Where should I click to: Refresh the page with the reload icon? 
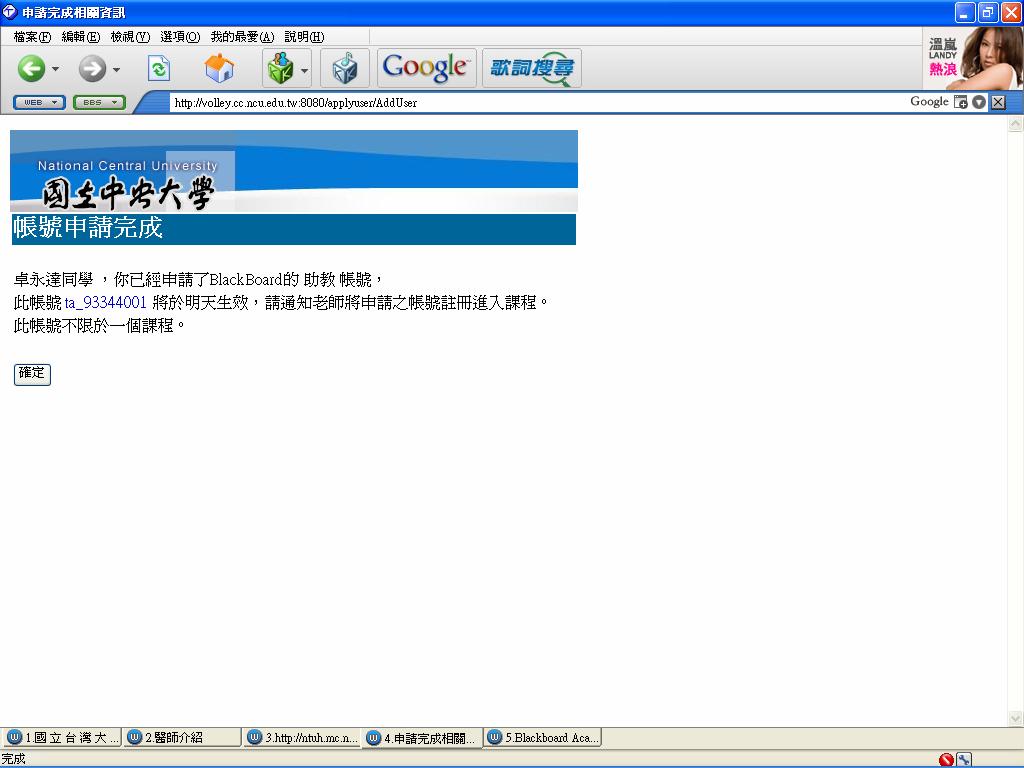point(159,68)
